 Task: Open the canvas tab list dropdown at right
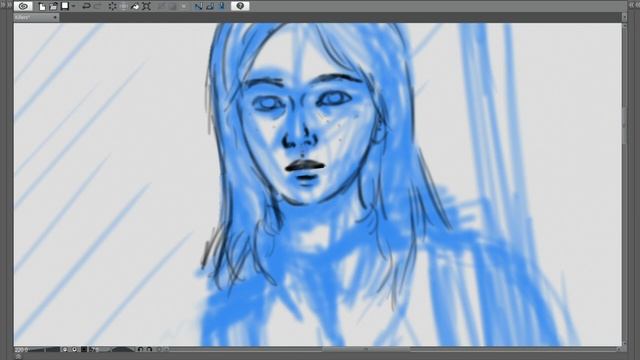[x=624, y=17]
